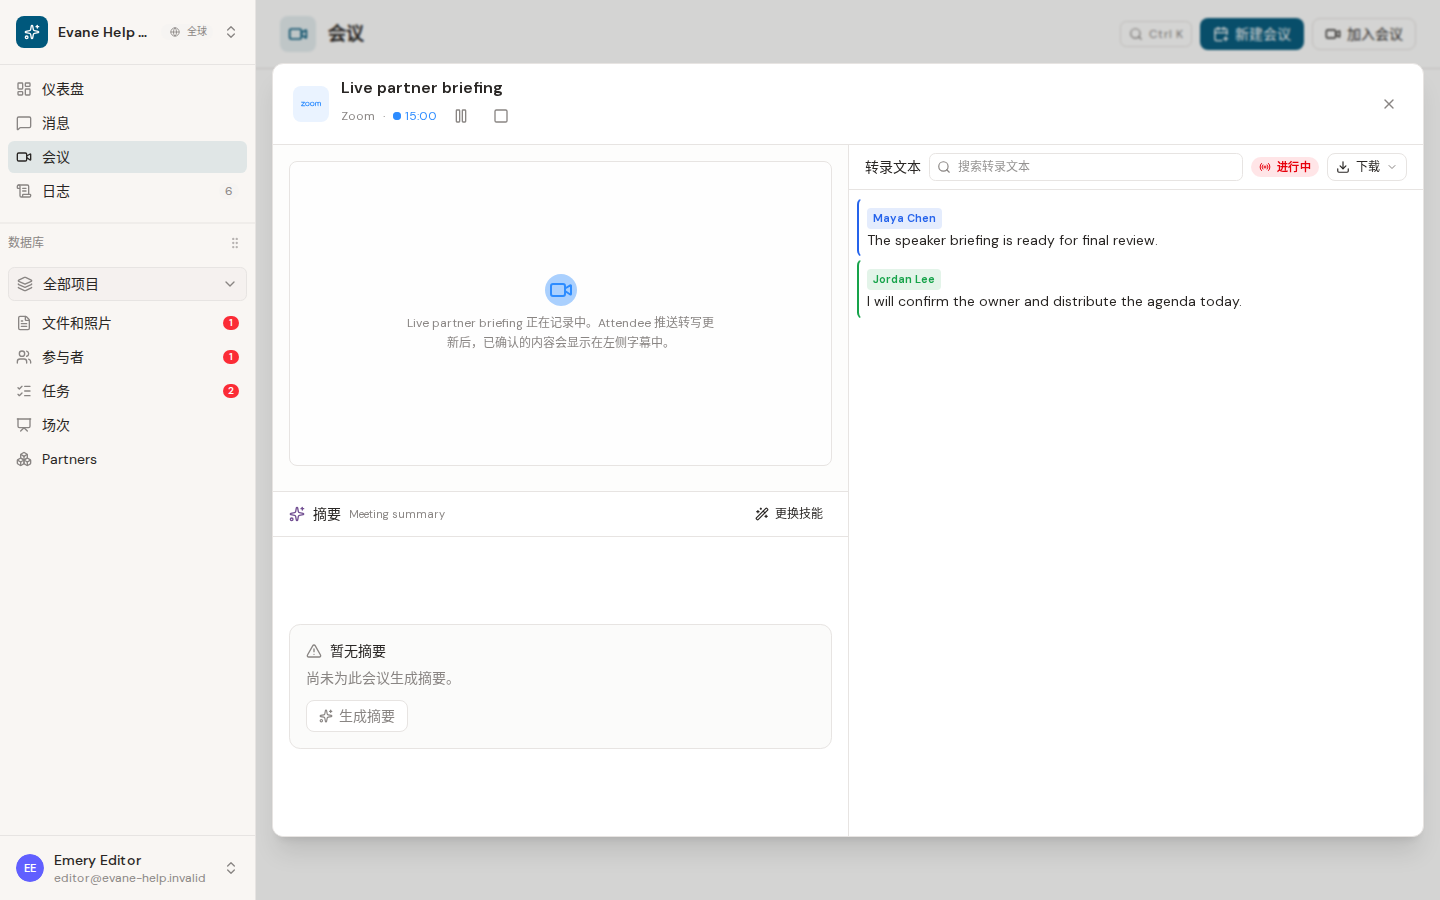1440x900 pixels.
Task: Click the transcript line about speaker briefing
Action: (1012, 241)
